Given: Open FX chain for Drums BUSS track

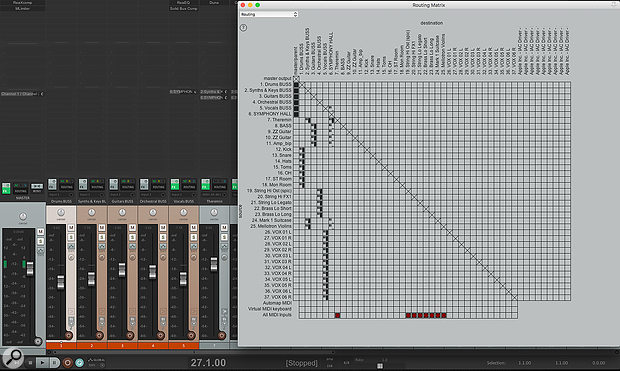Looking at the screenshot, I should [52, 184].
